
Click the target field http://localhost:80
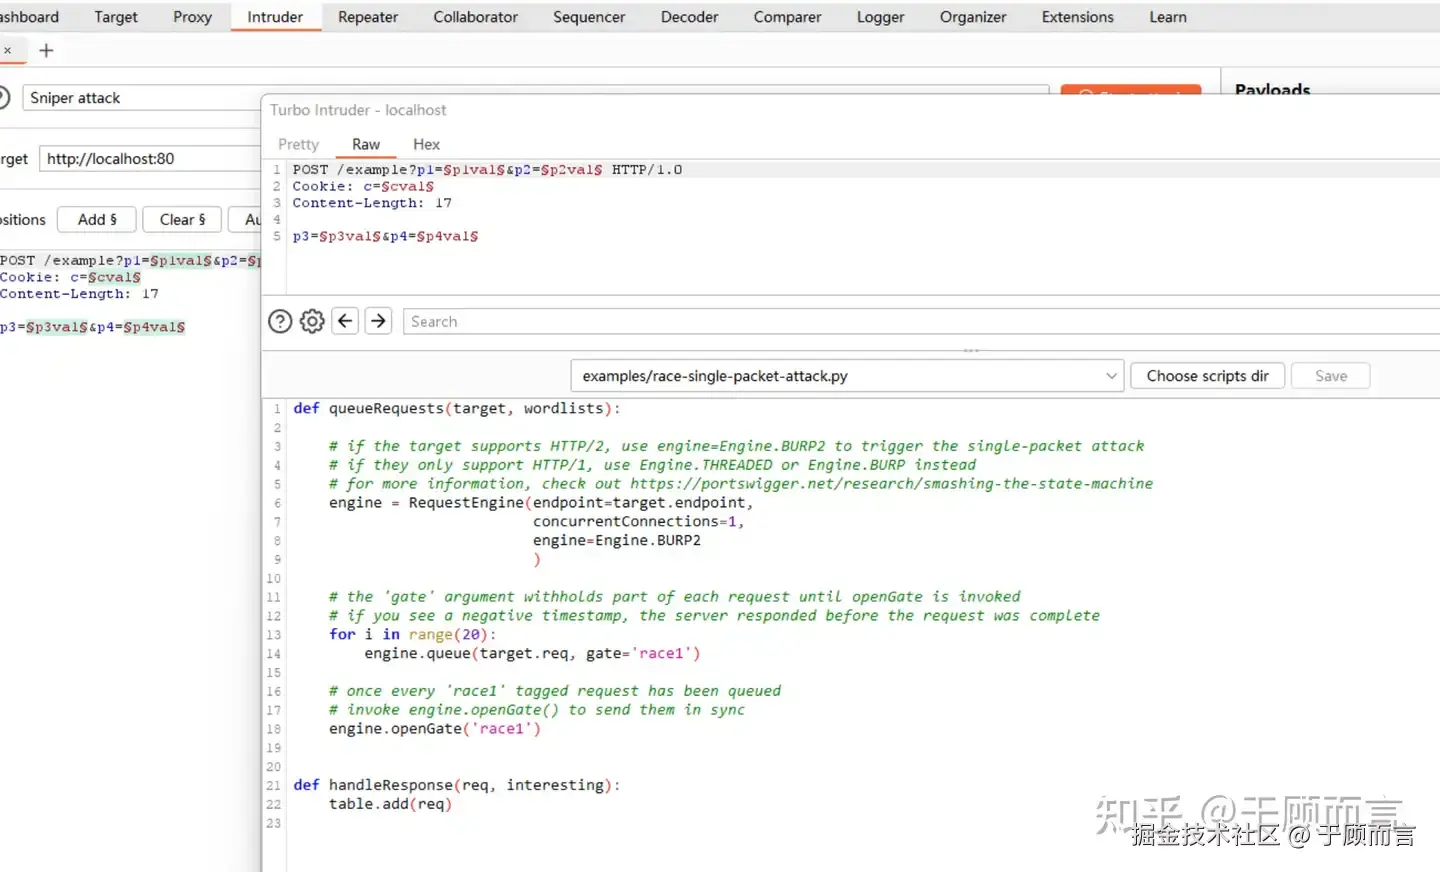pyautogui.click(x=150, y=158)
